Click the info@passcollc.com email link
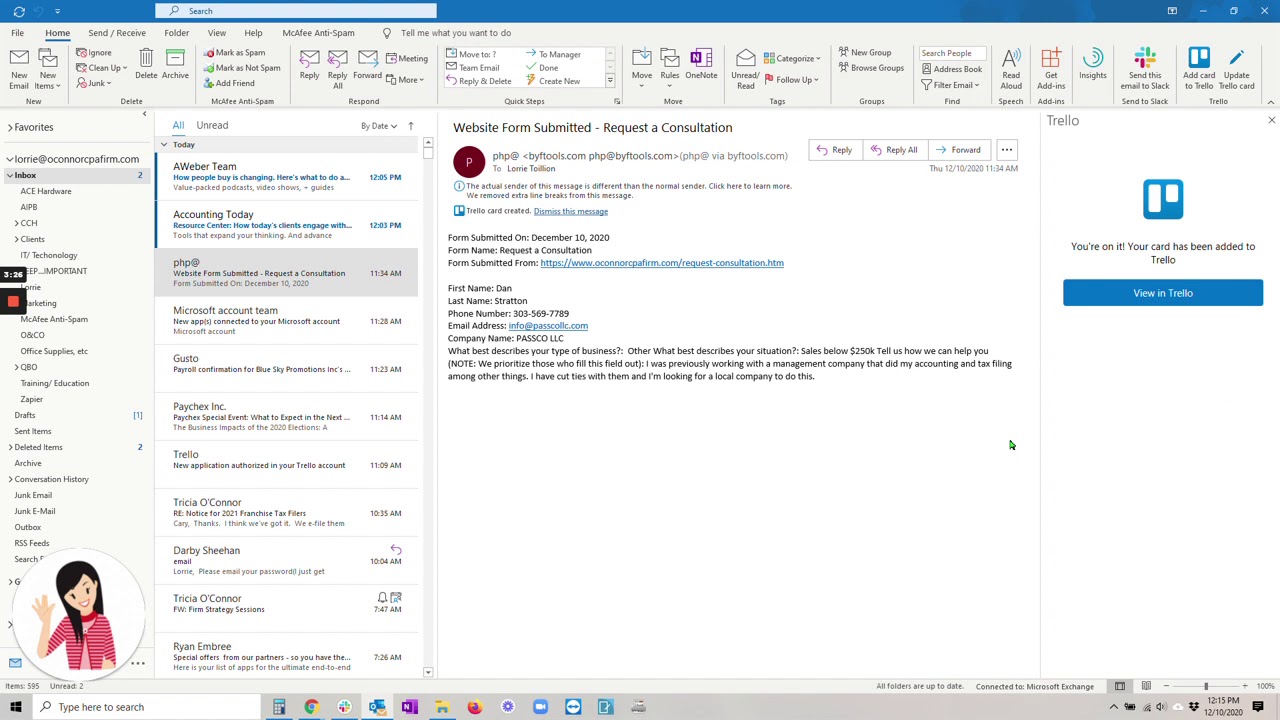Viewport: 1280px width, 720px height. (x=548, y=326)
